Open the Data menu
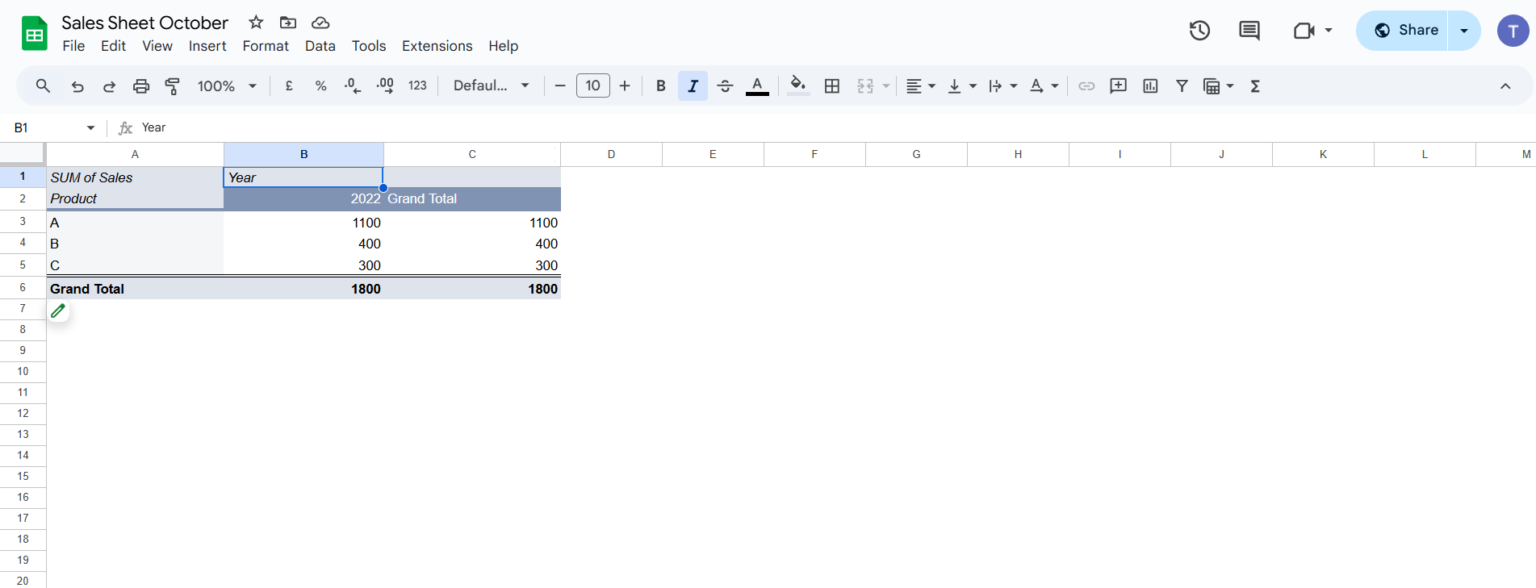The image size is (1536, 588). pos(320,46)
